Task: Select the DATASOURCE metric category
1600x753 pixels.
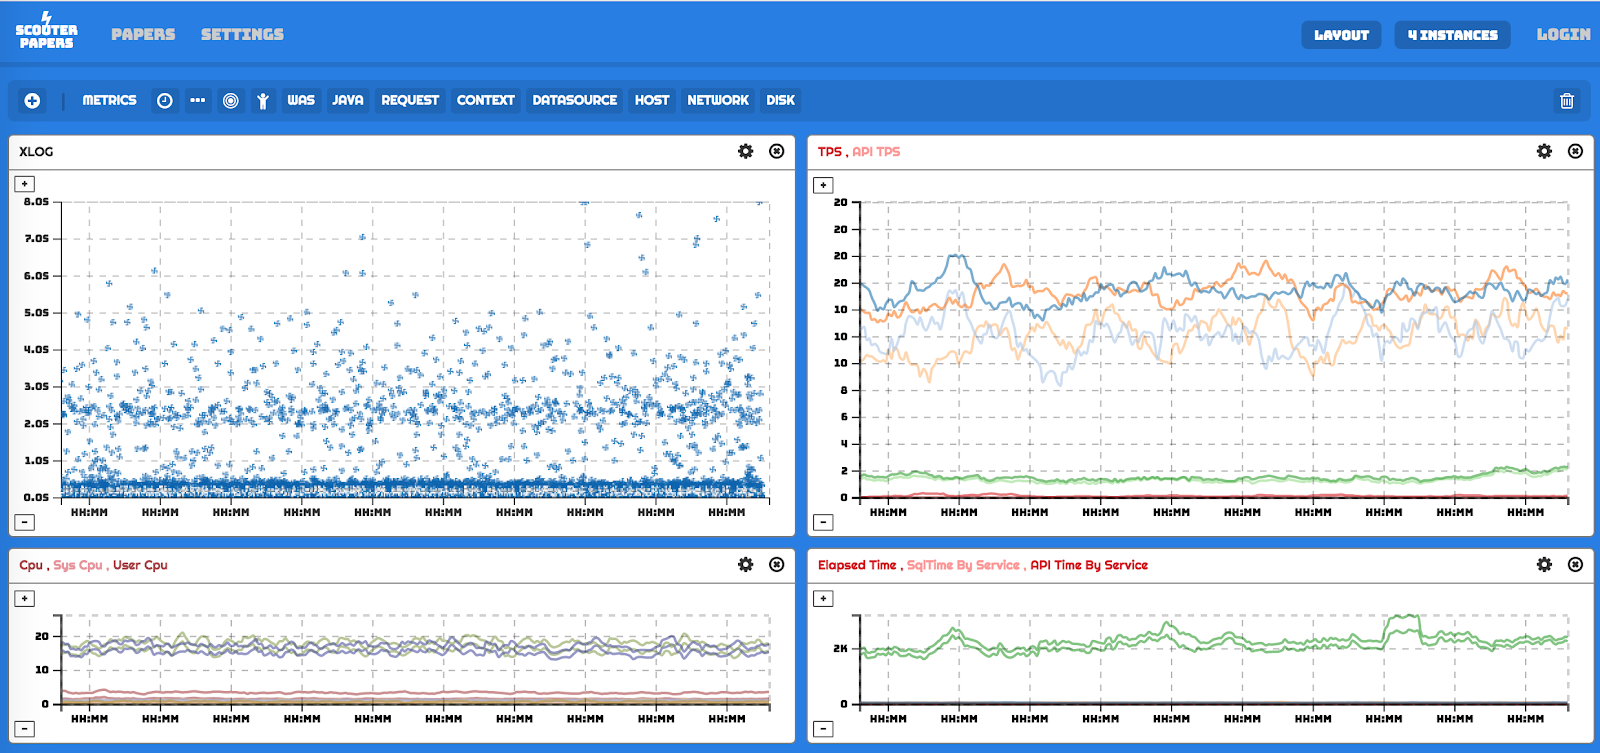Action: (575, 100)
